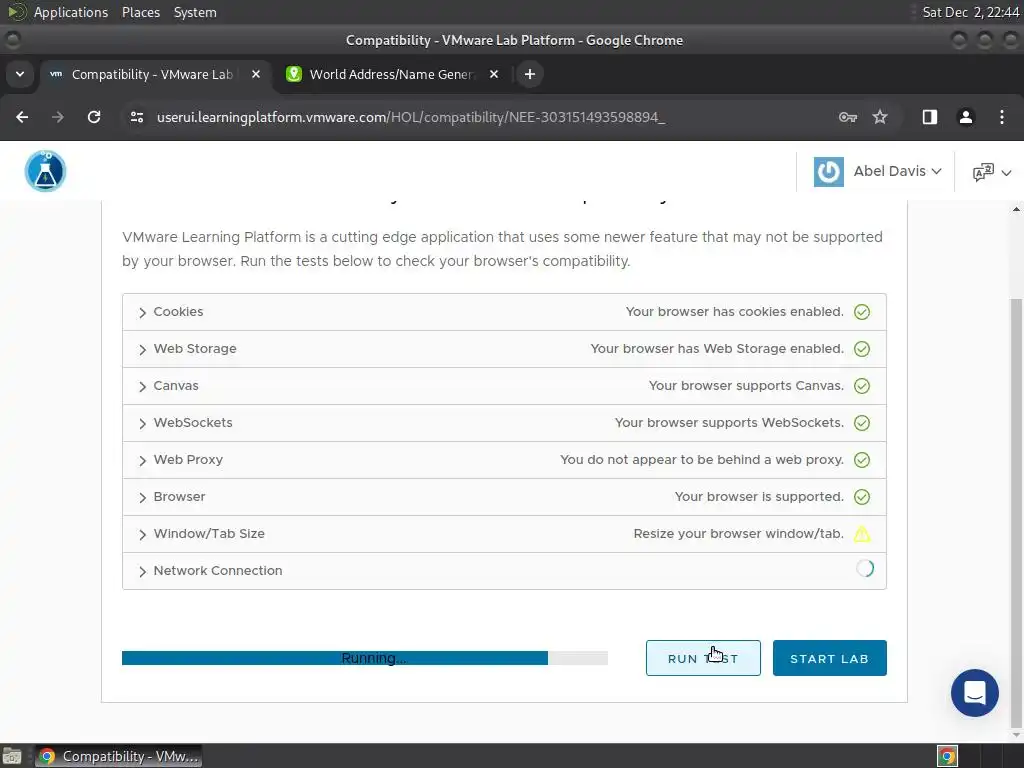Expand the Network Connection test row
Screen dimensions: 1024x768
click(x=504, y=571)
